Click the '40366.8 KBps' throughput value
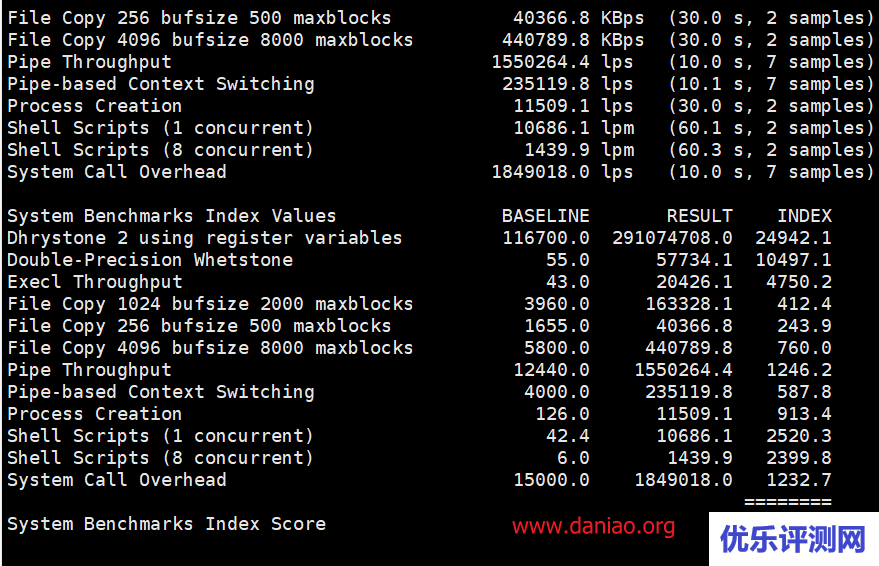 [579, 18]
